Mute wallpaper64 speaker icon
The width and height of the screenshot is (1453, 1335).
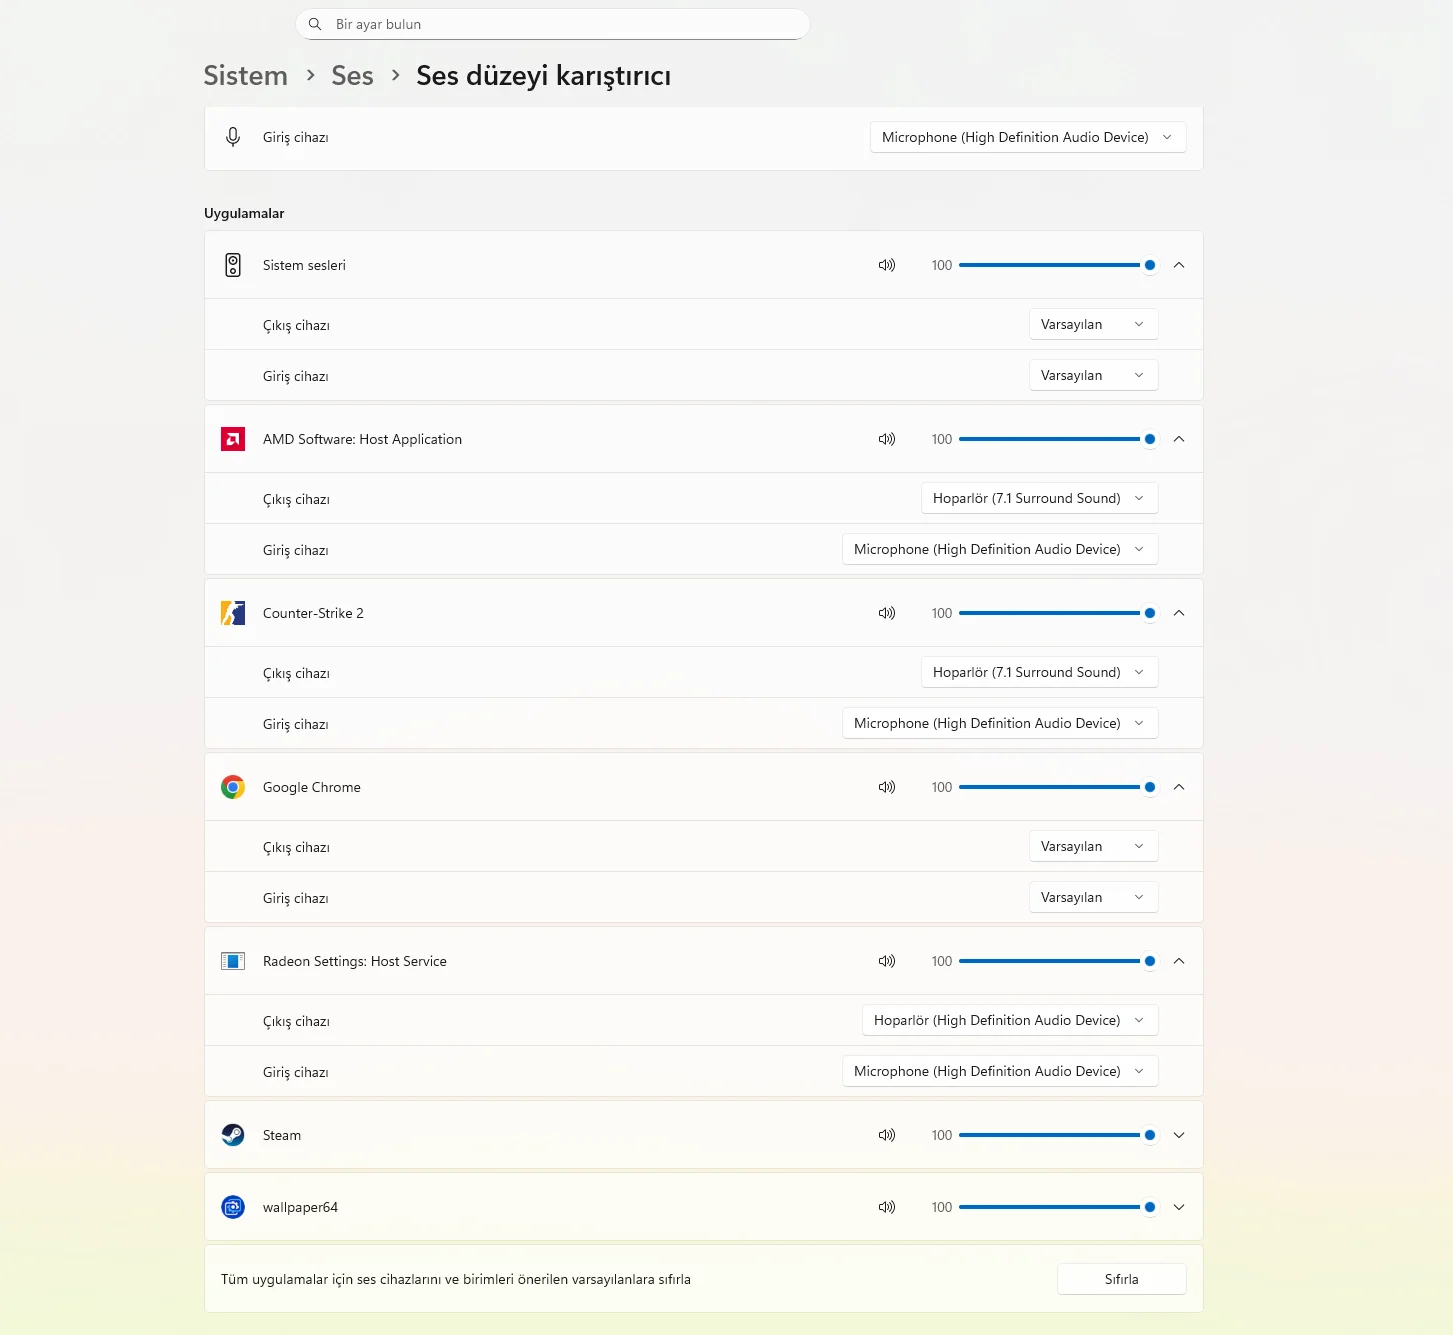[x=886, y=1207]
